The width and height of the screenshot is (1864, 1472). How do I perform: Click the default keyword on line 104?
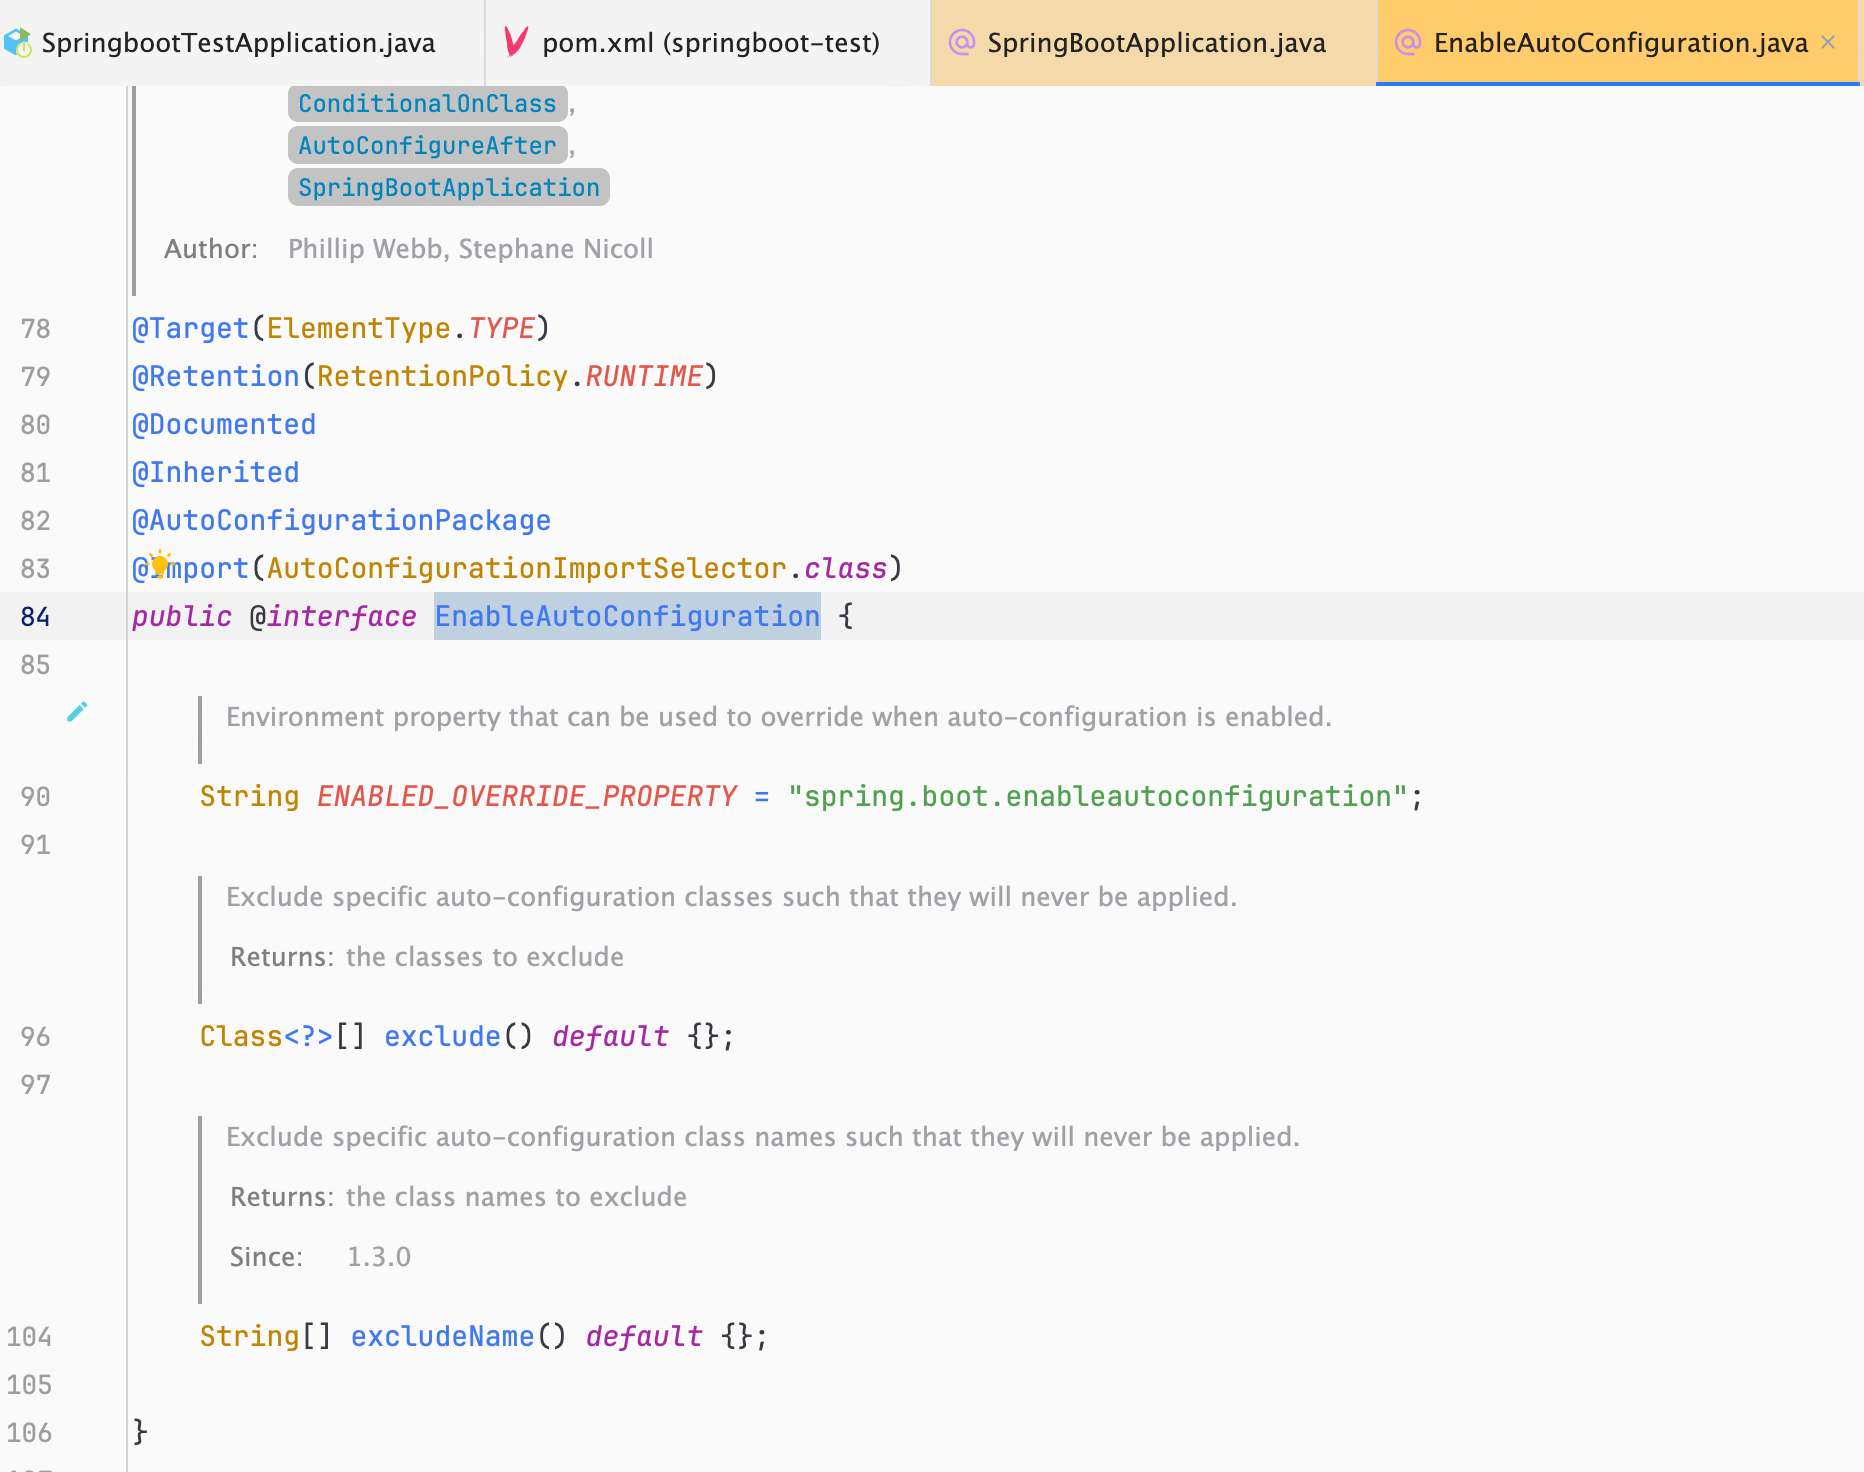pos(644,1336)
